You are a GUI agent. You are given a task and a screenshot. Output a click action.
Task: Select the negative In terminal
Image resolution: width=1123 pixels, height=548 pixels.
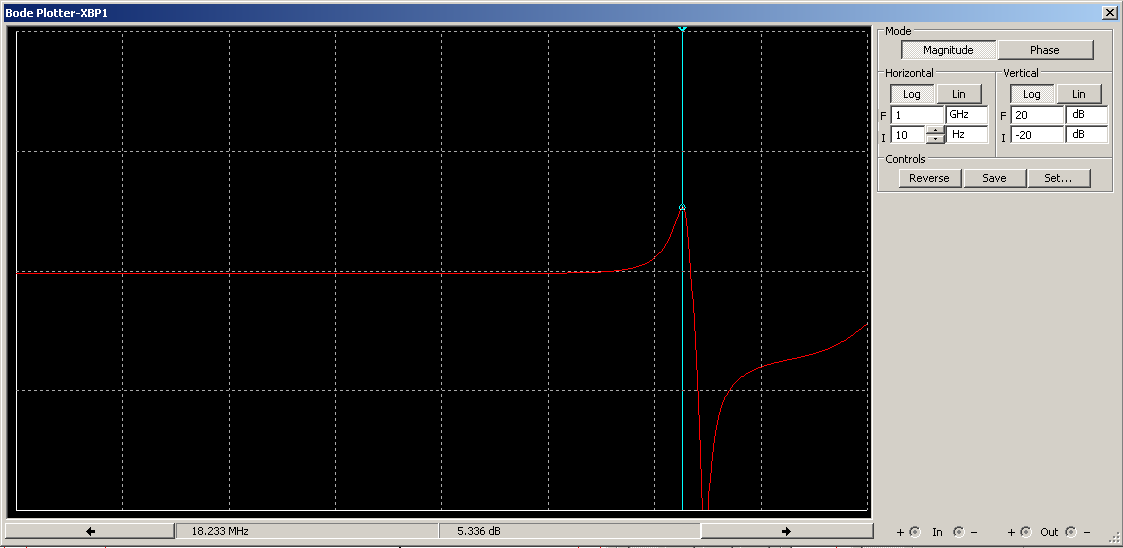click(x=959, y=532)
